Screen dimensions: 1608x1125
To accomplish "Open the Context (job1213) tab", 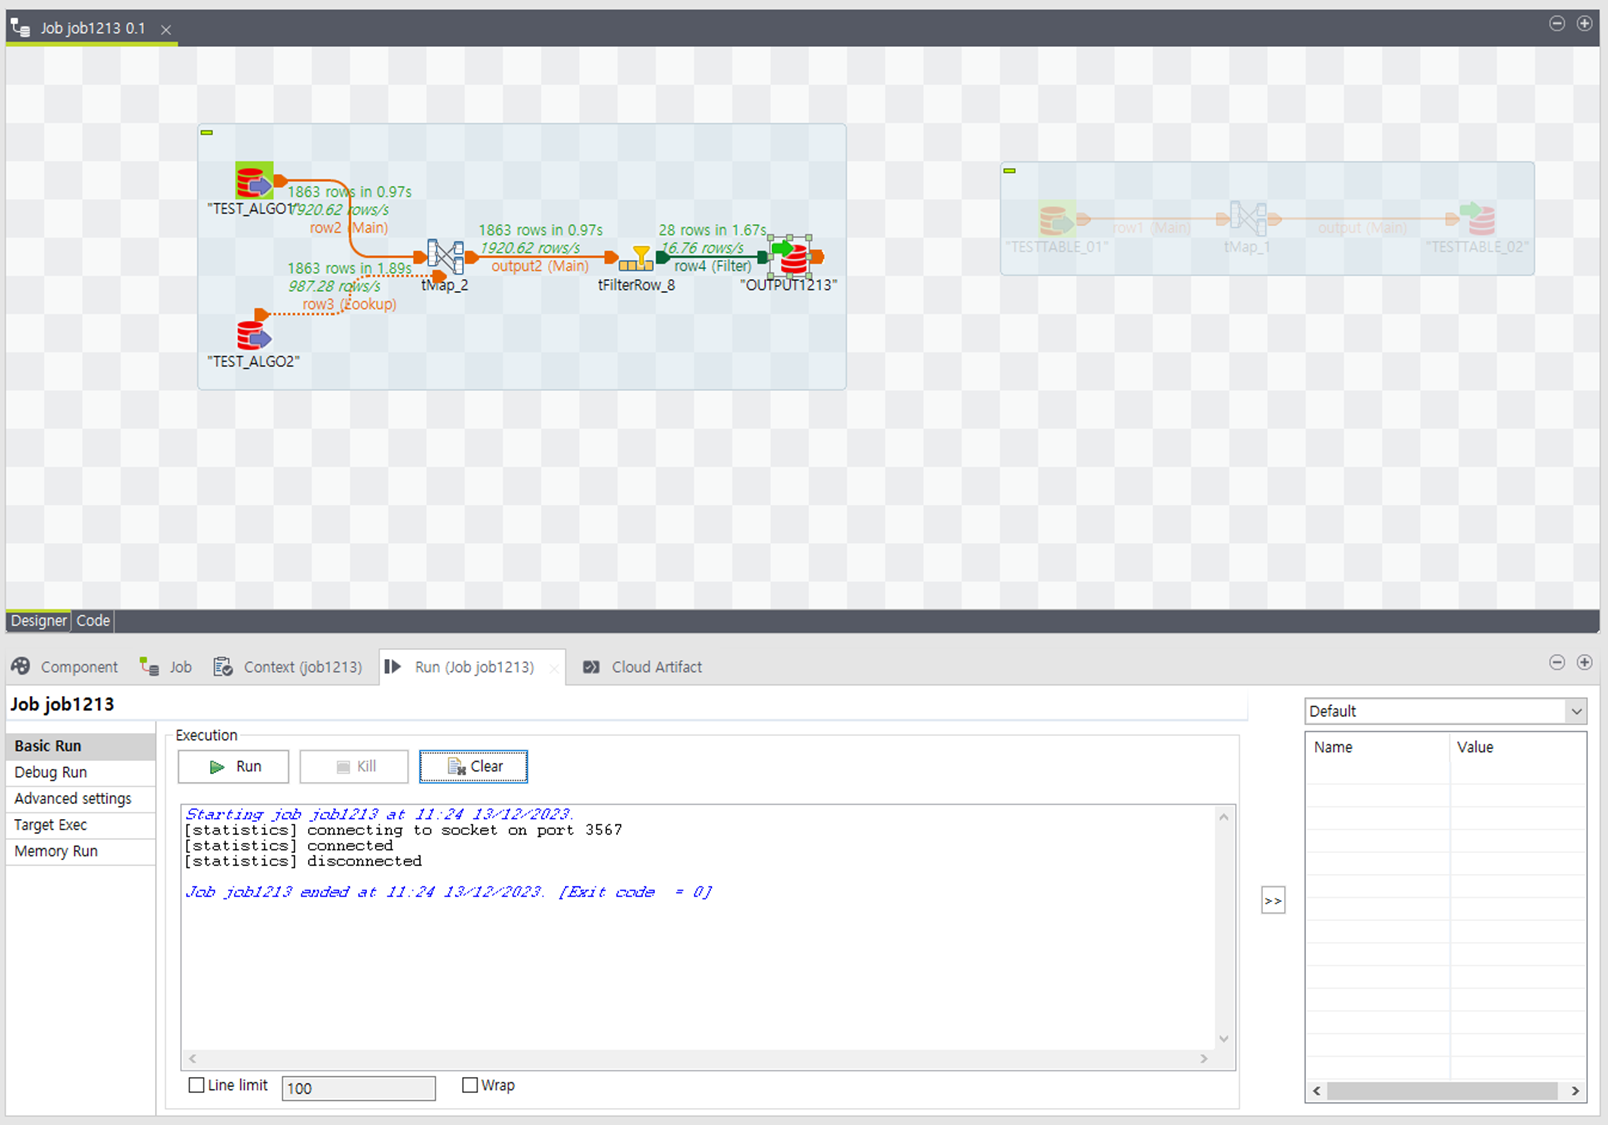I will tap(289, 667).
